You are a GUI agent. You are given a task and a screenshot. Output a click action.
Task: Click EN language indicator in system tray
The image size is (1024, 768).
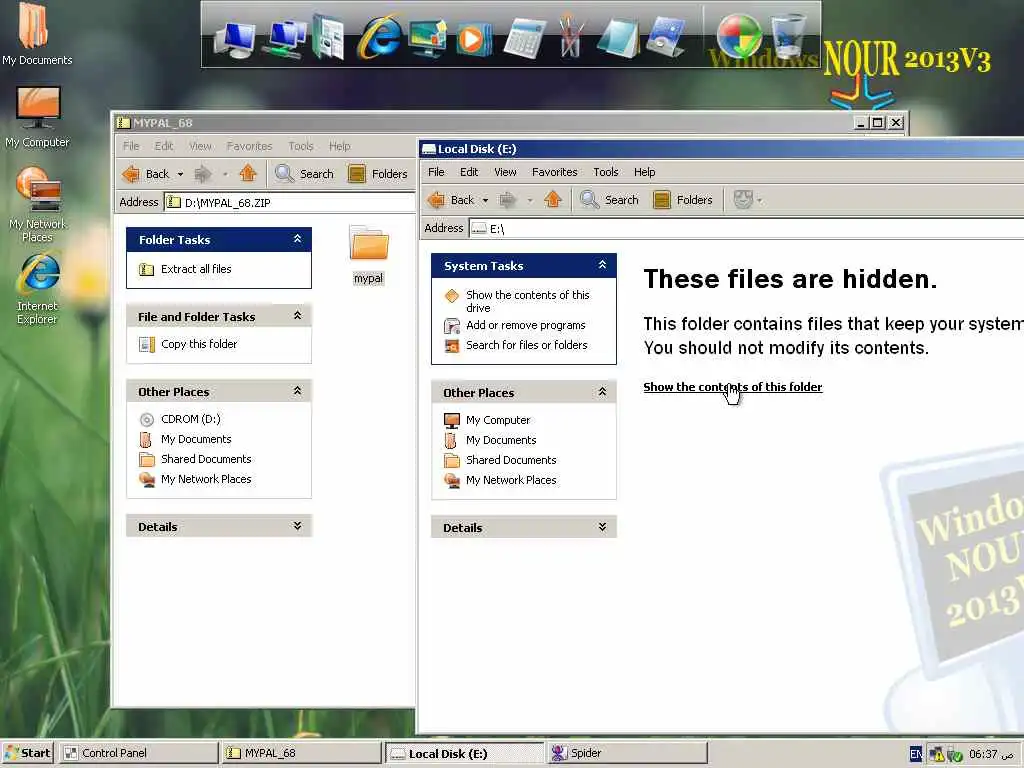(x=916, y=754)
